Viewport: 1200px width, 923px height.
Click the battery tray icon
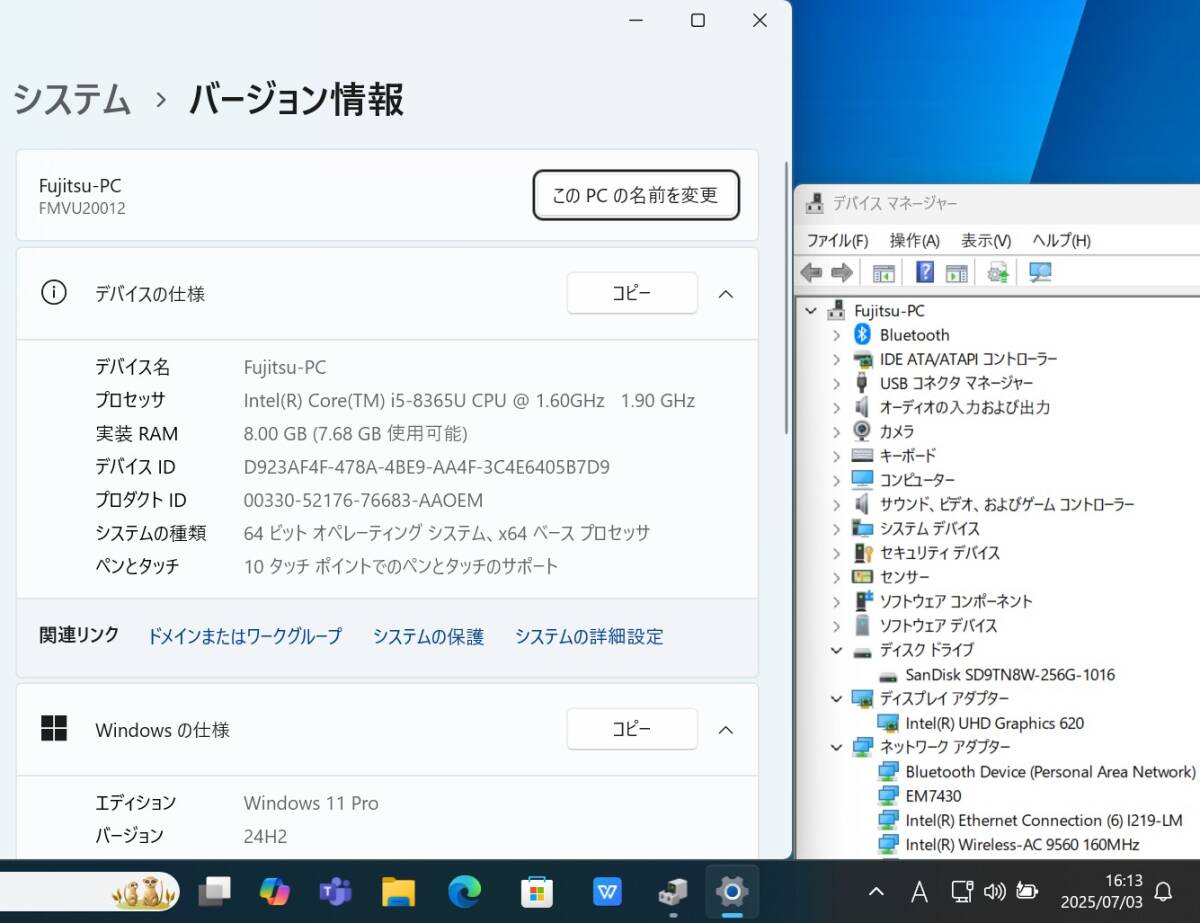click(x=1027, y=890)
